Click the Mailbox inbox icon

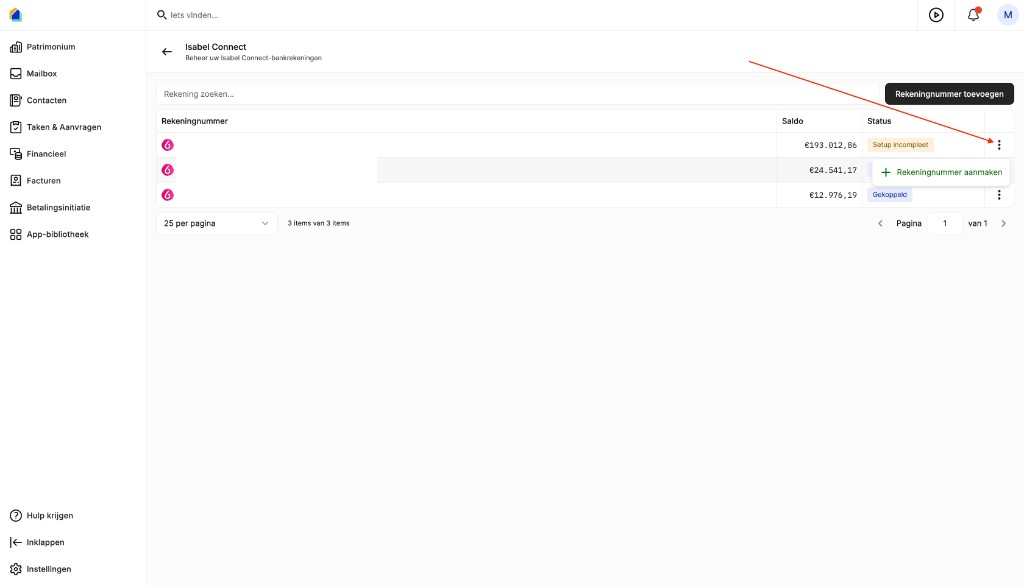(x=16, y=74)
